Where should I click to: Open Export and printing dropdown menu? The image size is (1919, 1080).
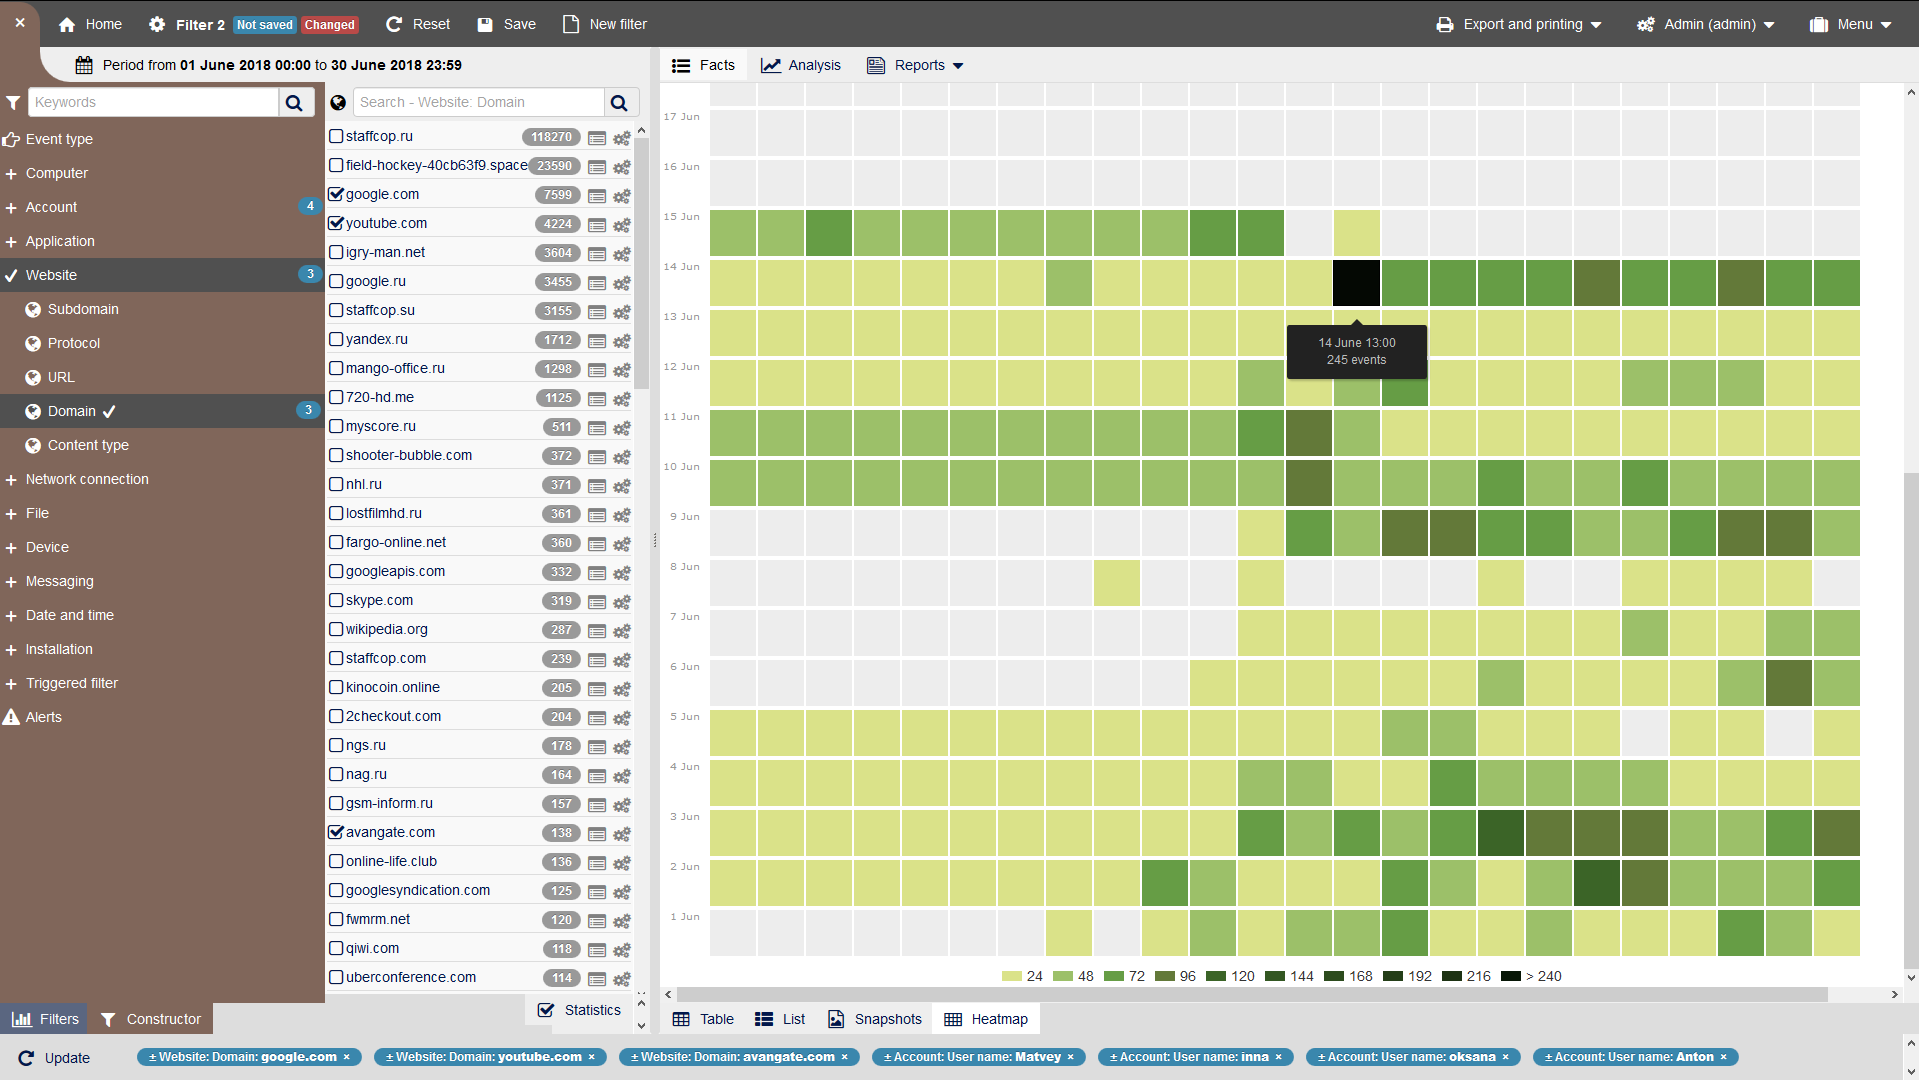click(x=1519, y=24)
